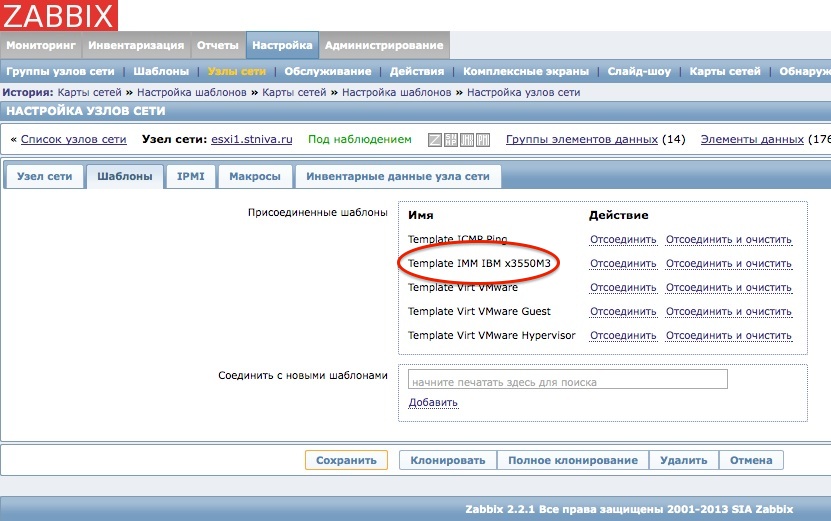Image resolution: width=831 pixels, height=521 pixels.
Task: Click the JMX availability icon
Action: click(x=467, y=140)
